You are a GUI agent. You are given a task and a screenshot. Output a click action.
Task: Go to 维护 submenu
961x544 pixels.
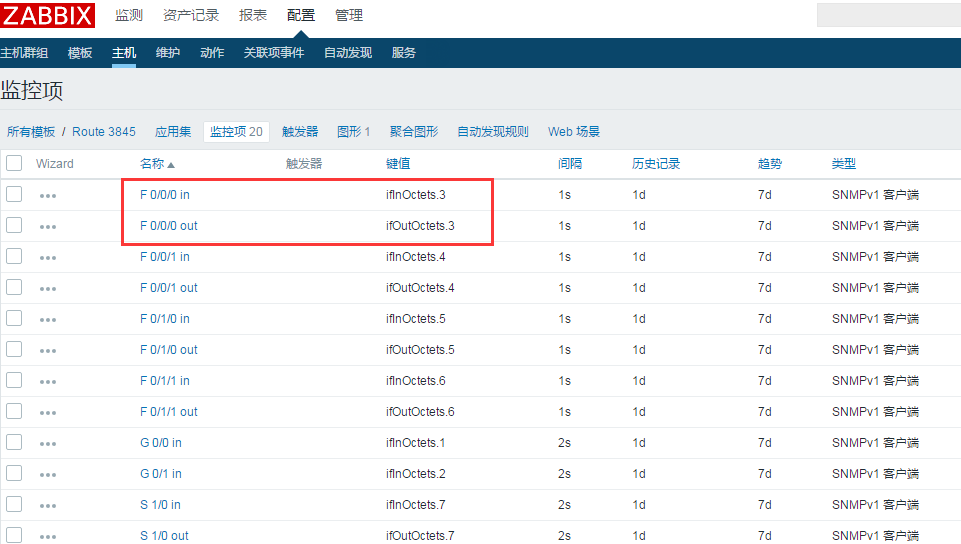(168, 53)
